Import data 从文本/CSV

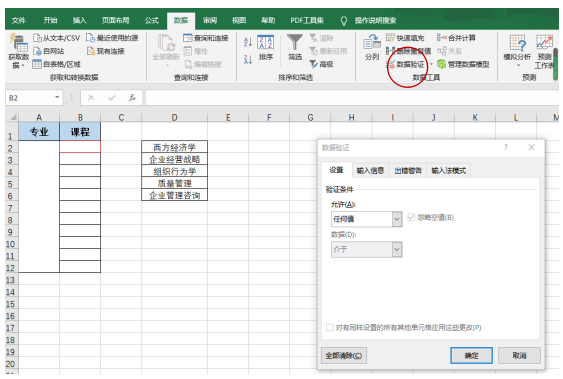click(x=56, y=38)
